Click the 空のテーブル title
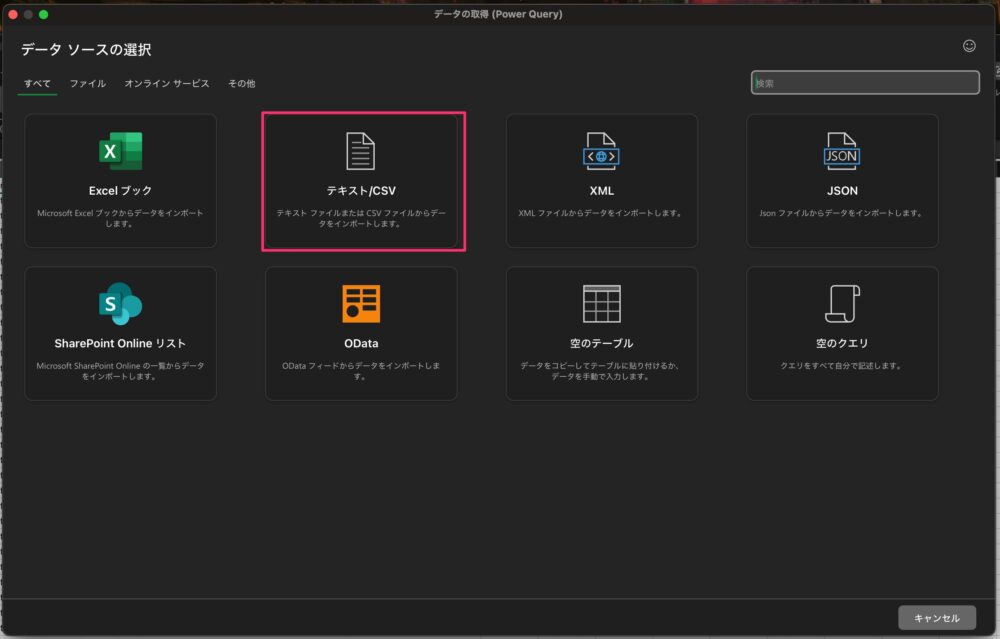 601,343
